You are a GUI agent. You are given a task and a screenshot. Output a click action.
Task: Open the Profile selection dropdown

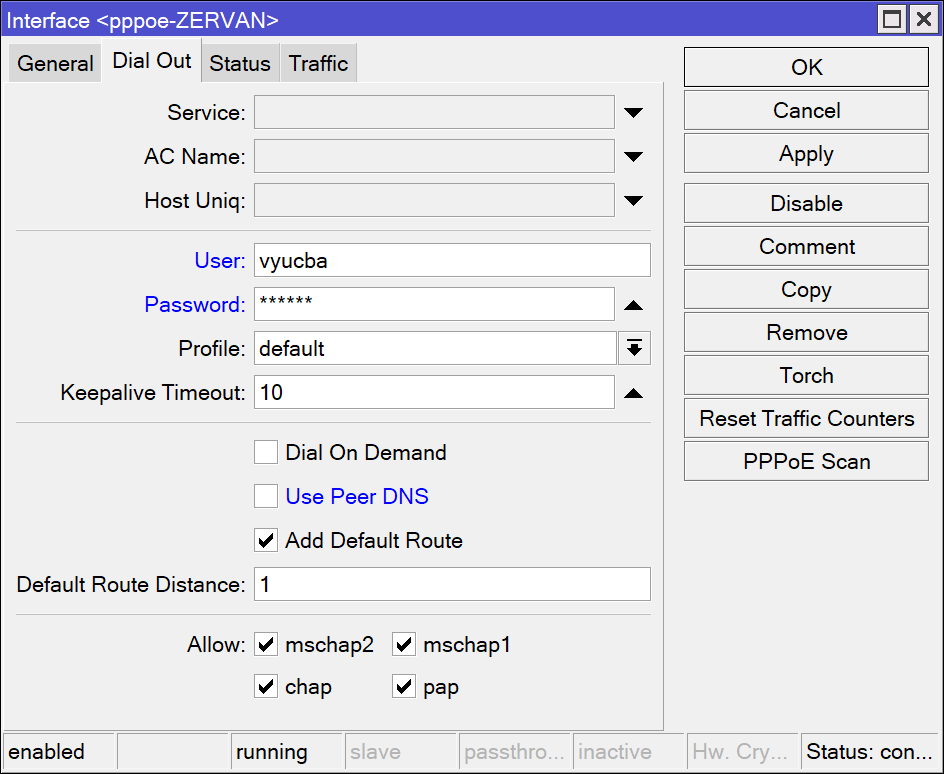[634, 348]
